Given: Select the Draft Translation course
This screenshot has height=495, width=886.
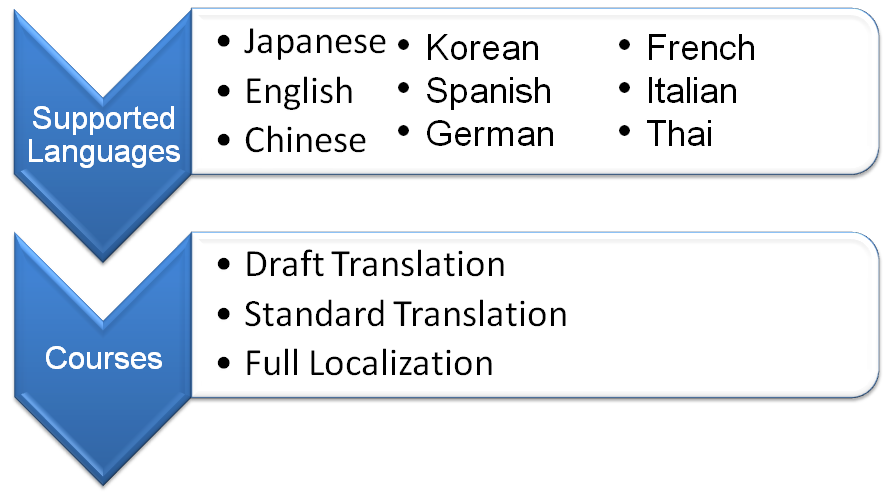Looking at the screenshot, I should (375, 264).
